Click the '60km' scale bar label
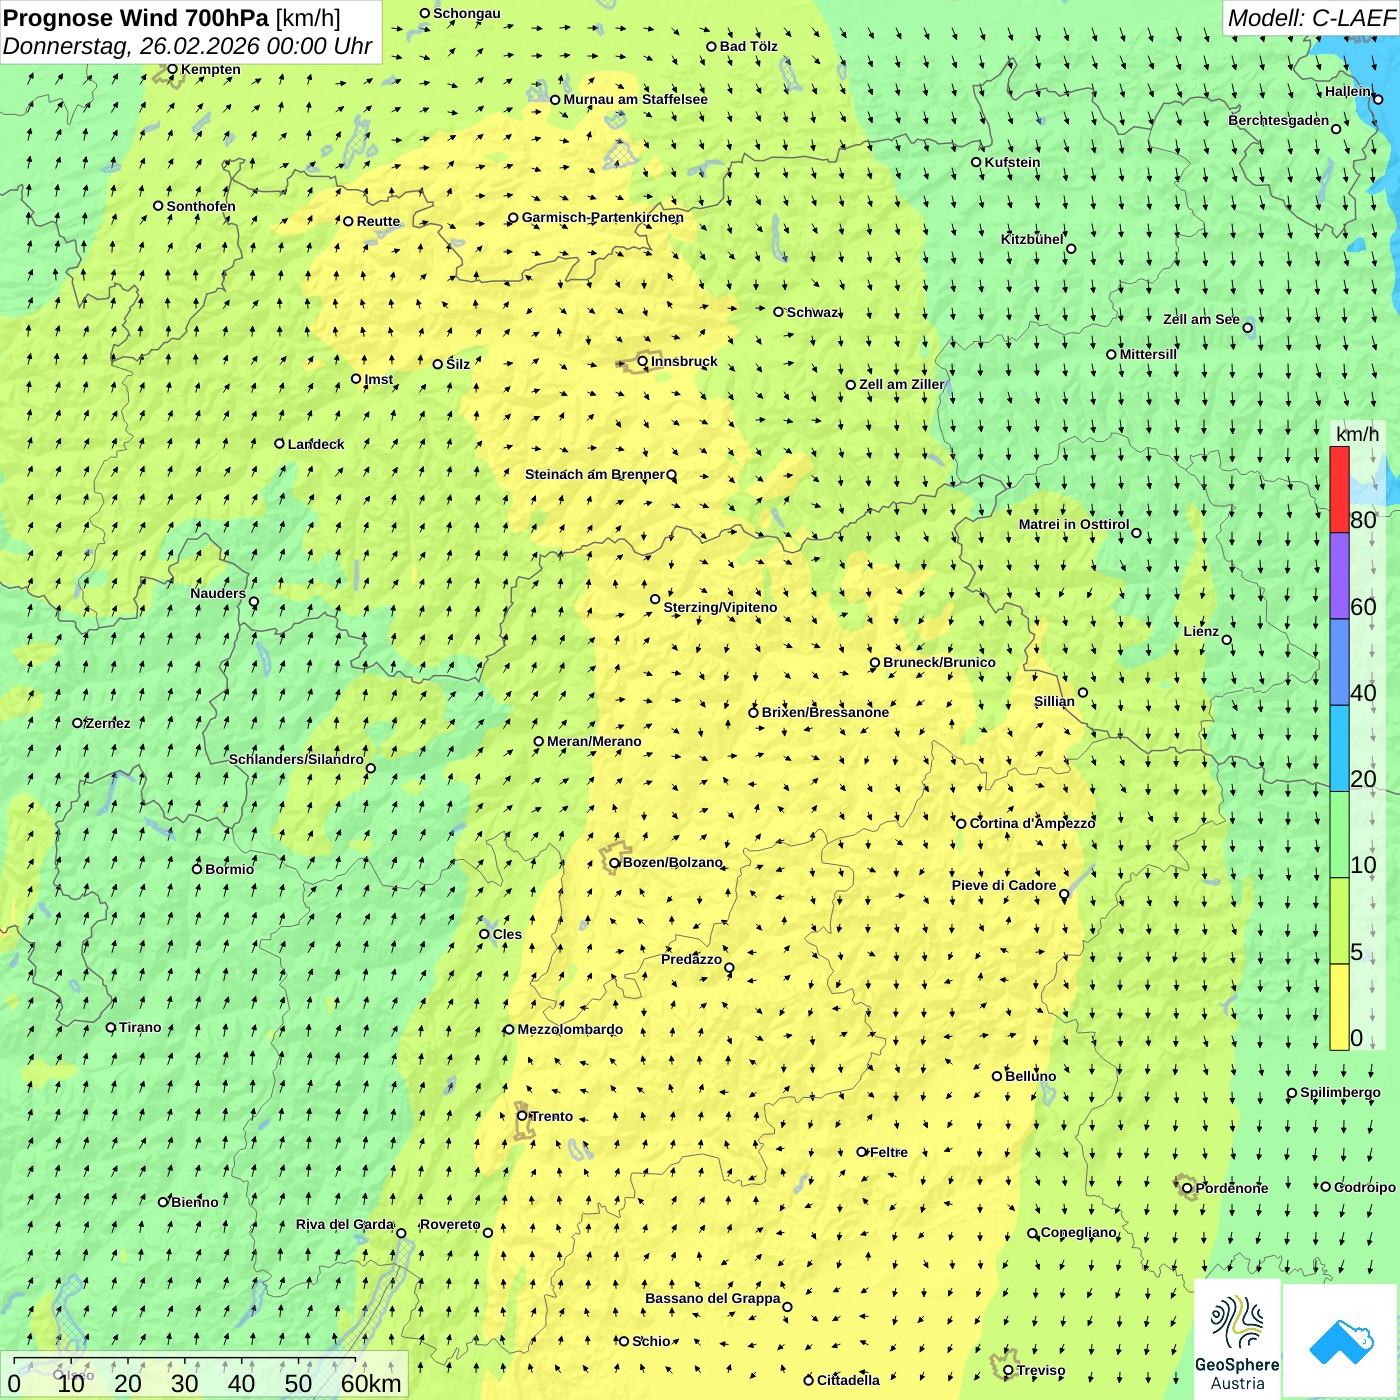 point(371,1384)
